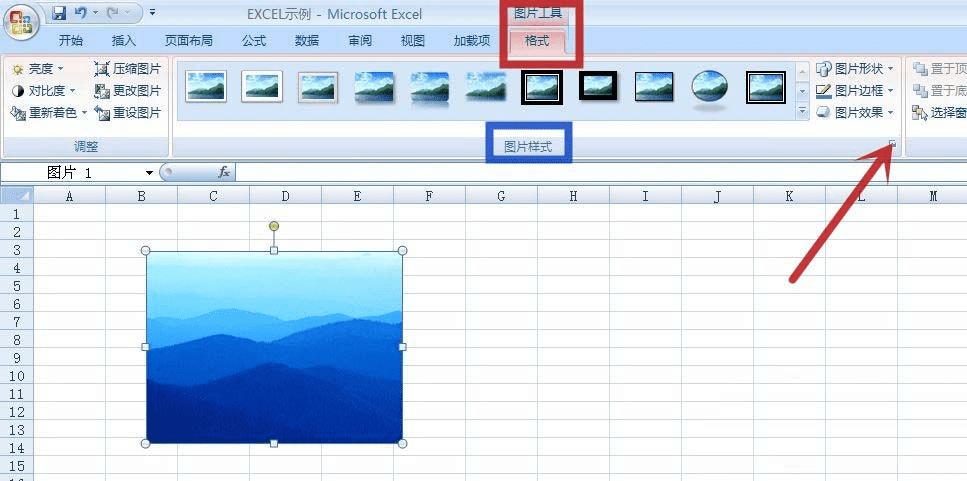
Task: Switch to the 视图 tab
Action: tap(413, 41)
